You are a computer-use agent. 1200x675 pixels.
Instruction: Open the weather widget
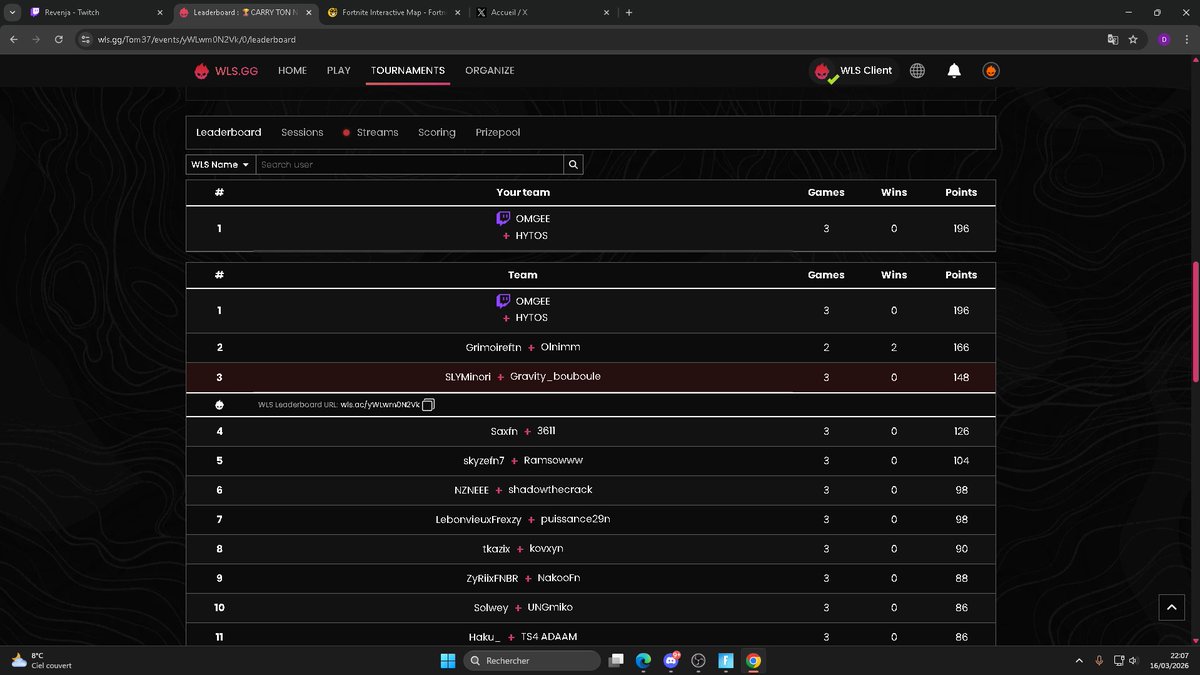click(x=41, y=660)
